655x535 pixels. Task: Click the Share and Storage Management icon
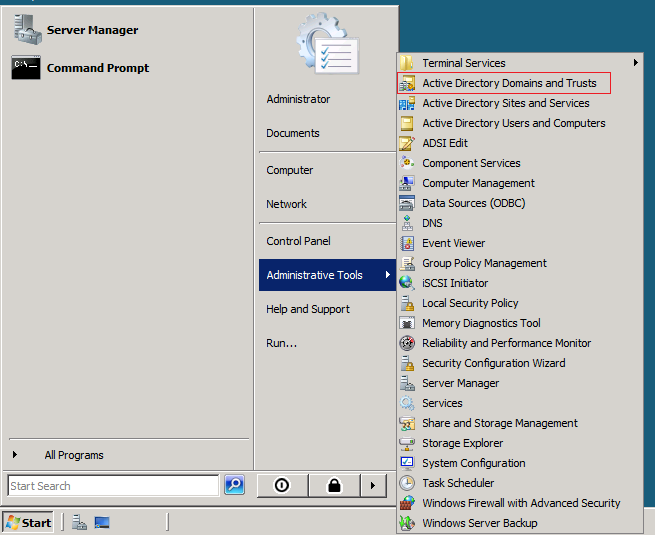click(407, 423)
